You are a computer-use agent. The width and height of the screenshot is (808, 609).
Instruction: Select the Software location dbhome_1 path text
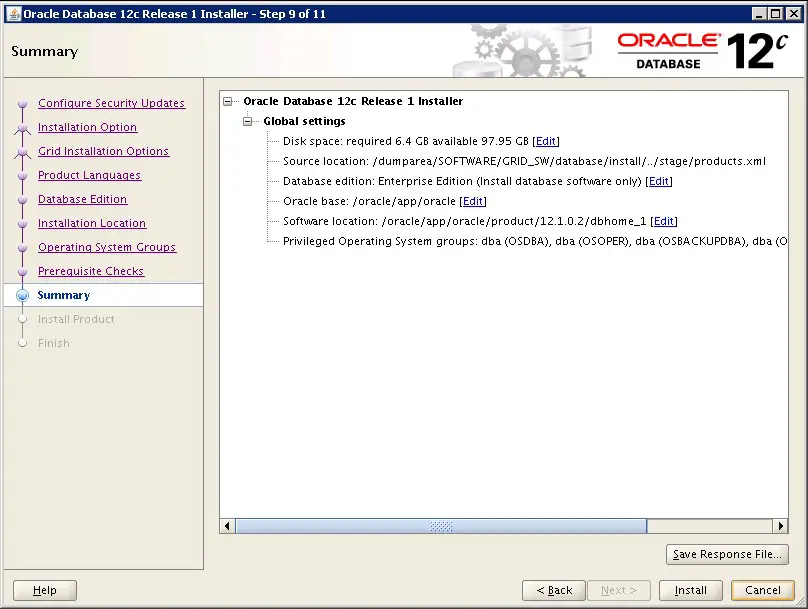[x=464, y=222]
